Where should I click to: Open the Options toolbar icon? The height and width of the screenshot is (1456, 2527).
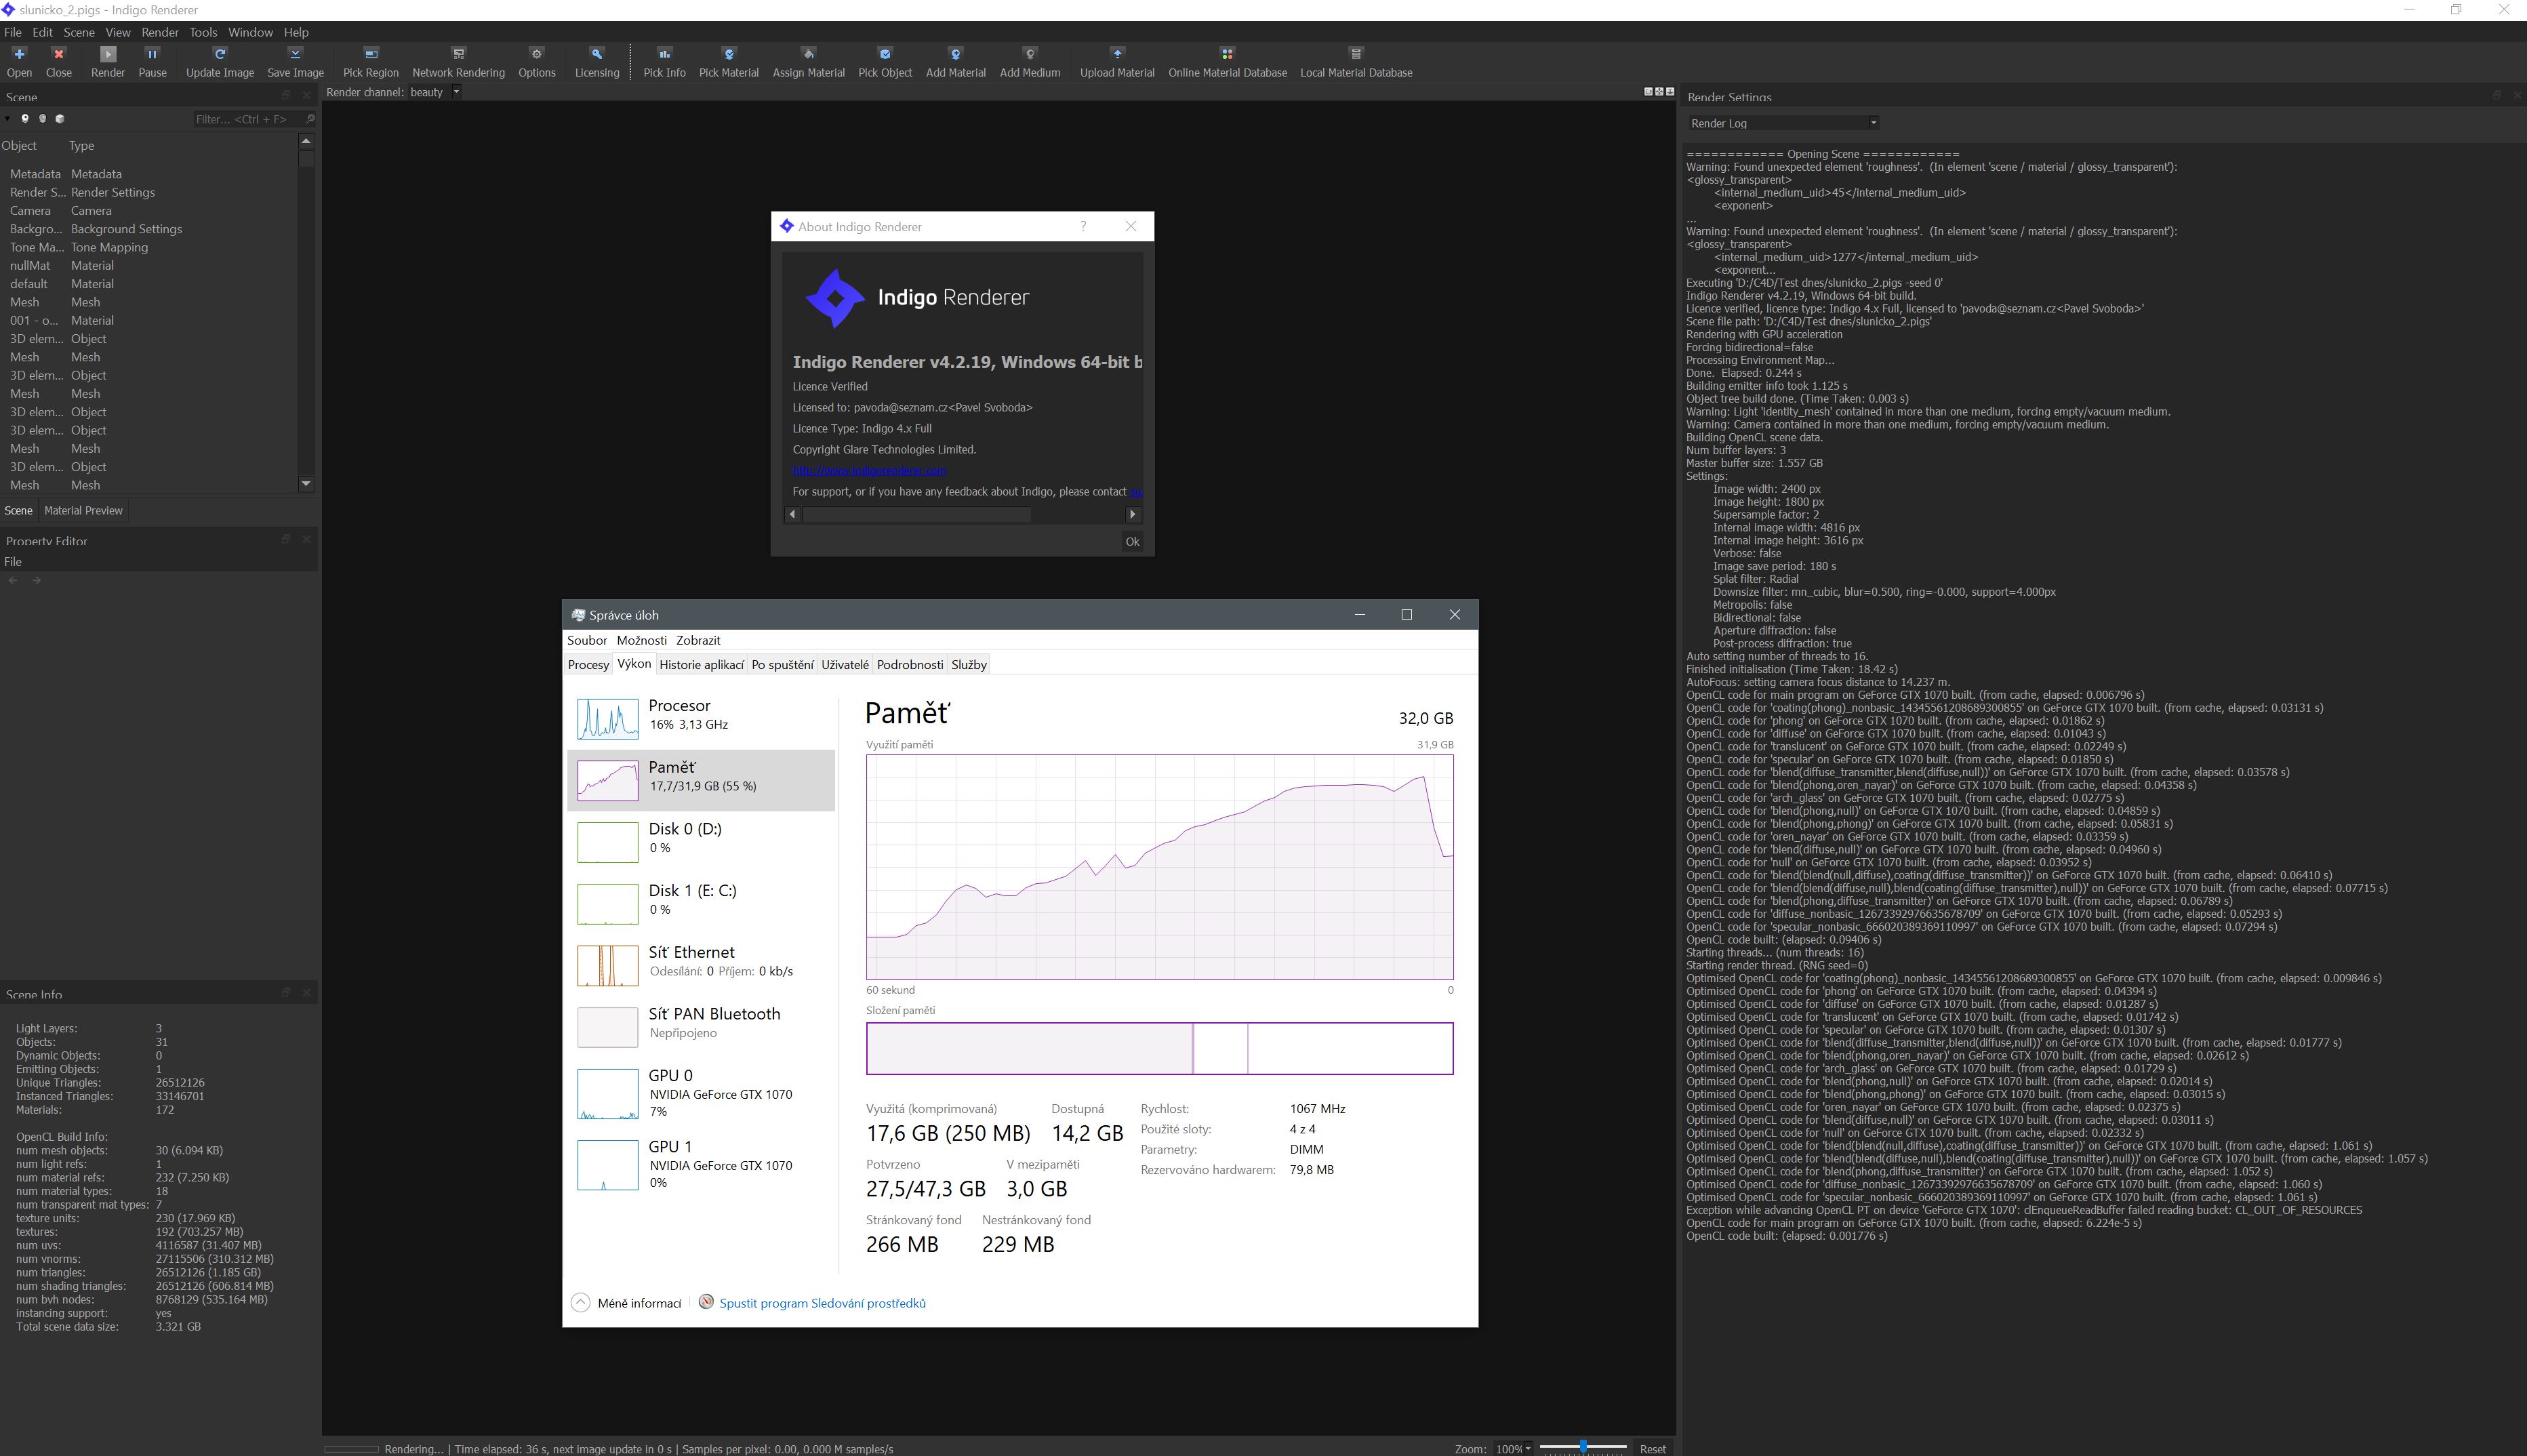537,61
